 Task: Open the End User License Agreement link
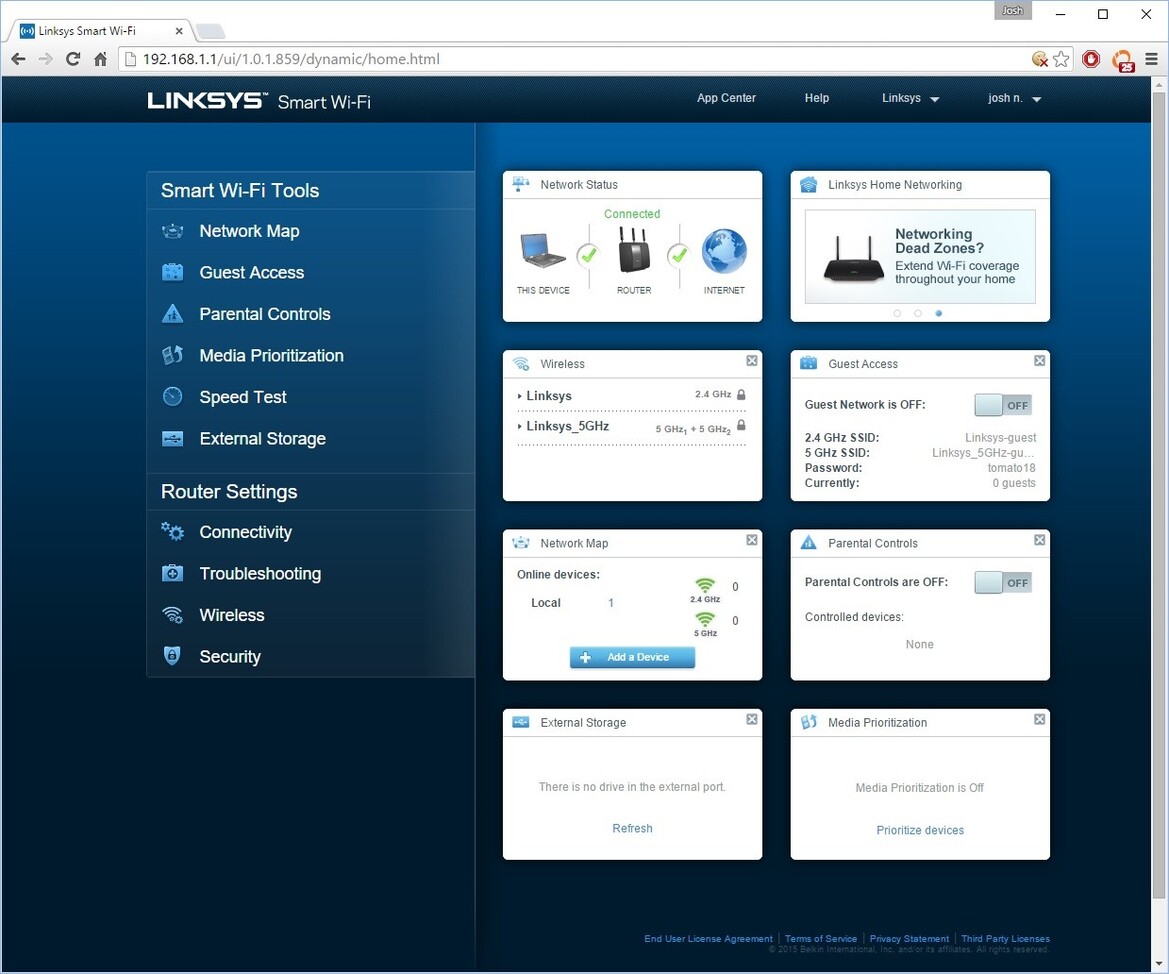pyautogui.click(x=708, y=939)
